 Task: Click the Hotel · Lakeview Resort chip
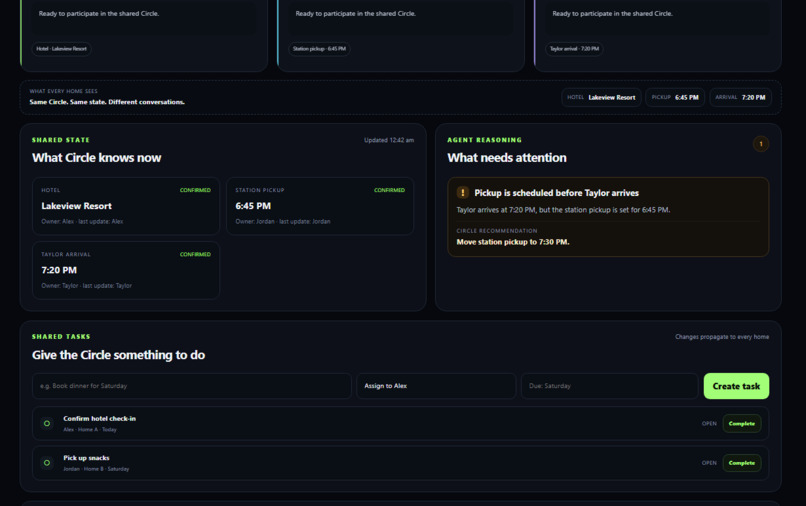[62, 49]
